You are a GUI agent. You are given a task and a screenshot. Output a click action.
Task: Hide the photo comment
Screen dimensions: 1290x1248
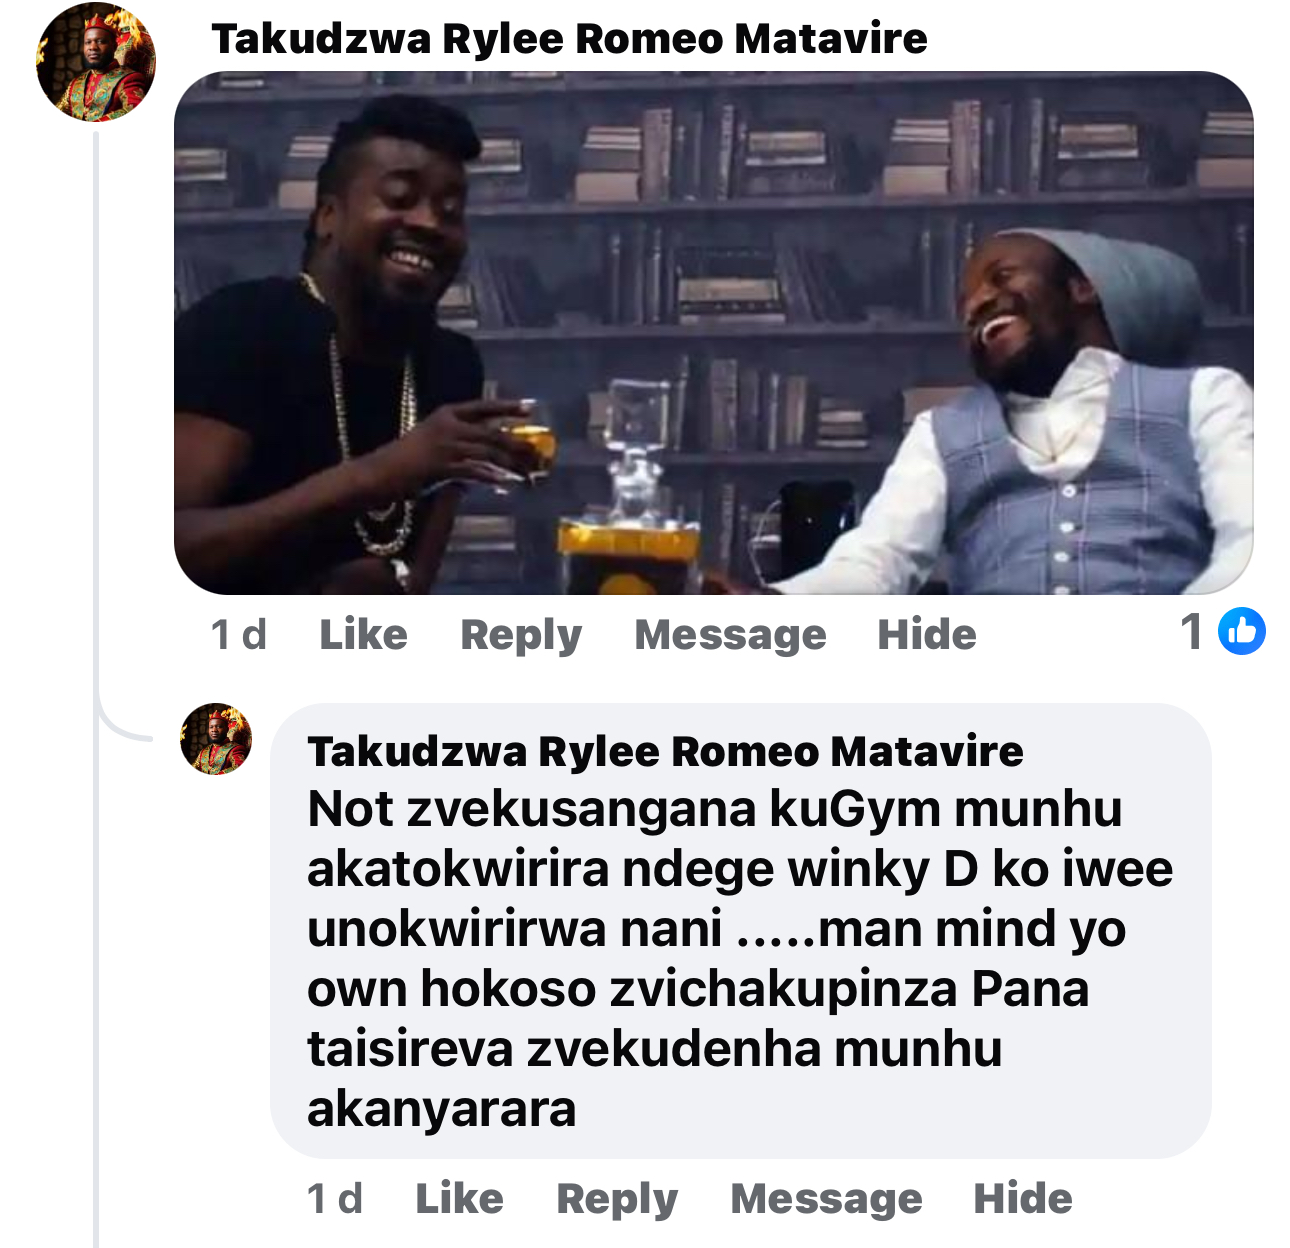pyautogui.click(x=927, y=634)
